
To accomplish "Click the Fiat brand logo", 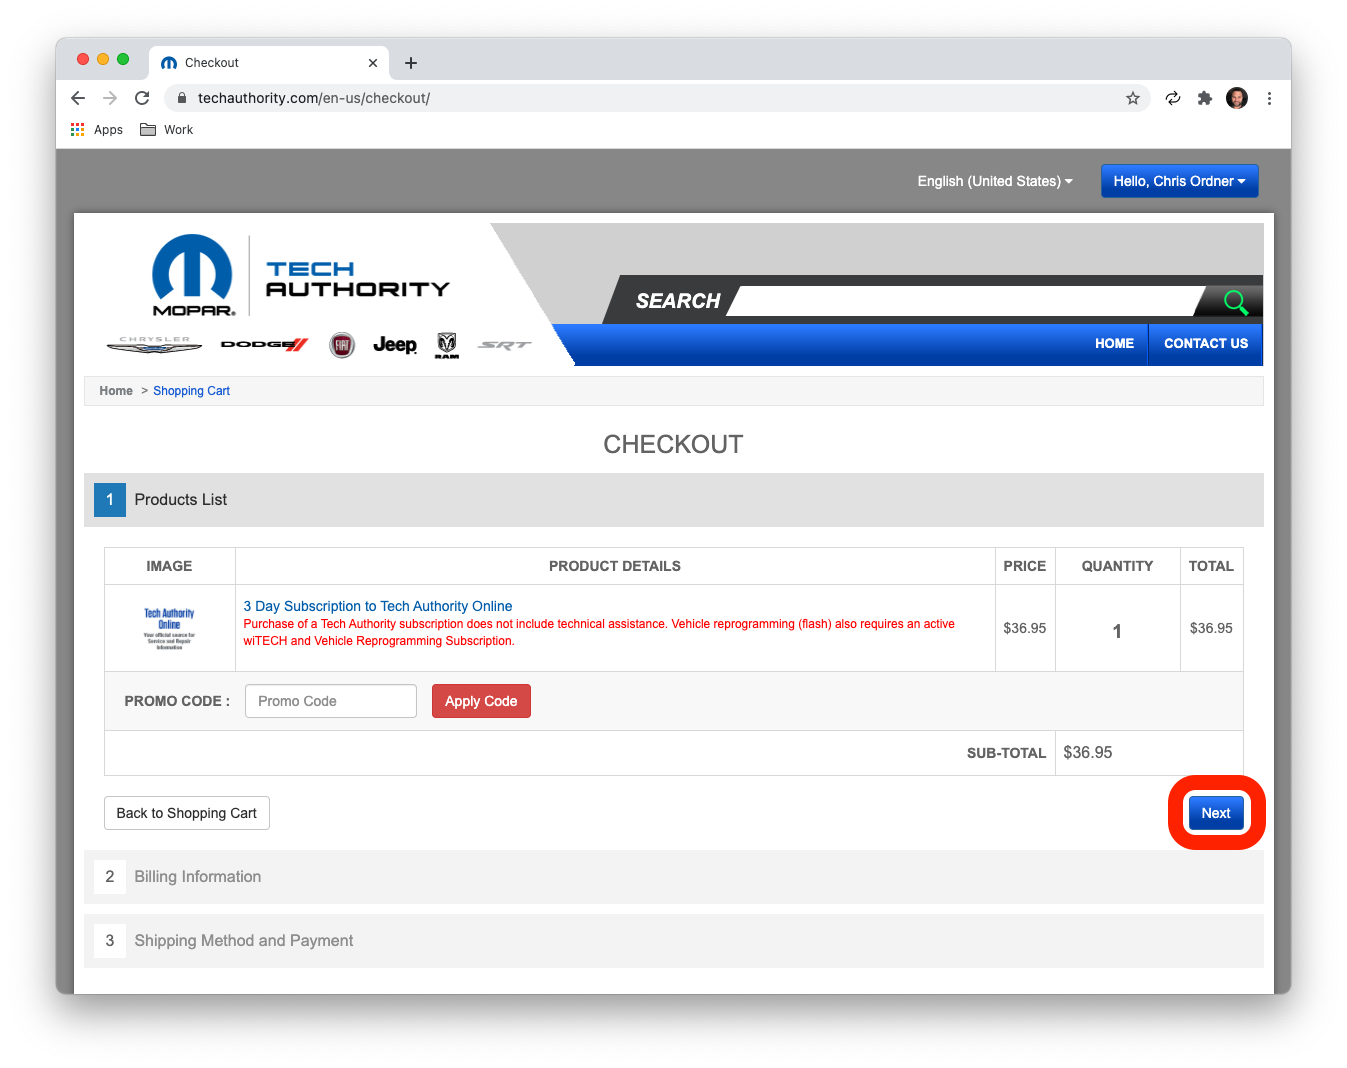I will [x=342, y=345].
